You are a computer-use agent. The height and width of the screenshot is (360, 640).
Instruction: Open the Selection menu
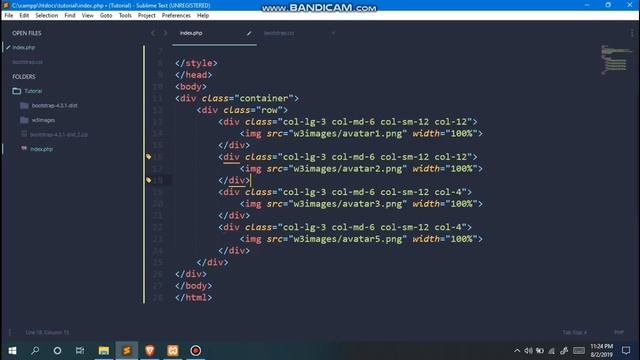pyautogui.click(x=47, y=16)
